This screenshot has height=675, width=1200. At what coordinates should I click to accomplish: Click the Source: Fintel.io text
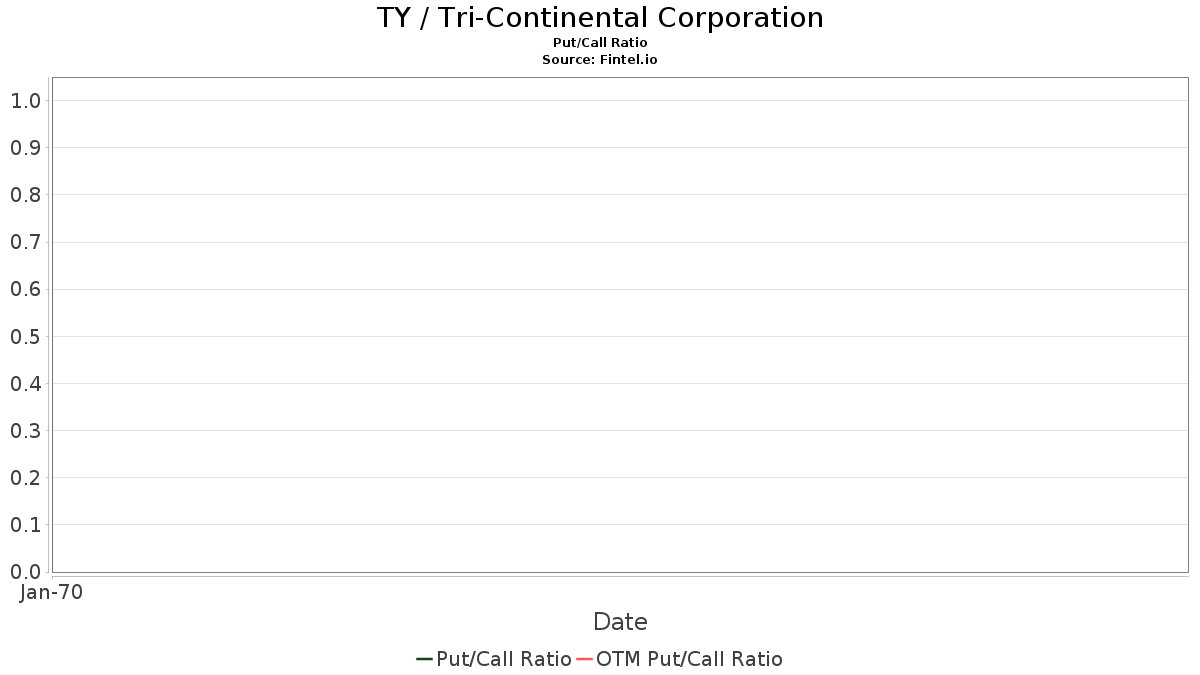[600, 60]
